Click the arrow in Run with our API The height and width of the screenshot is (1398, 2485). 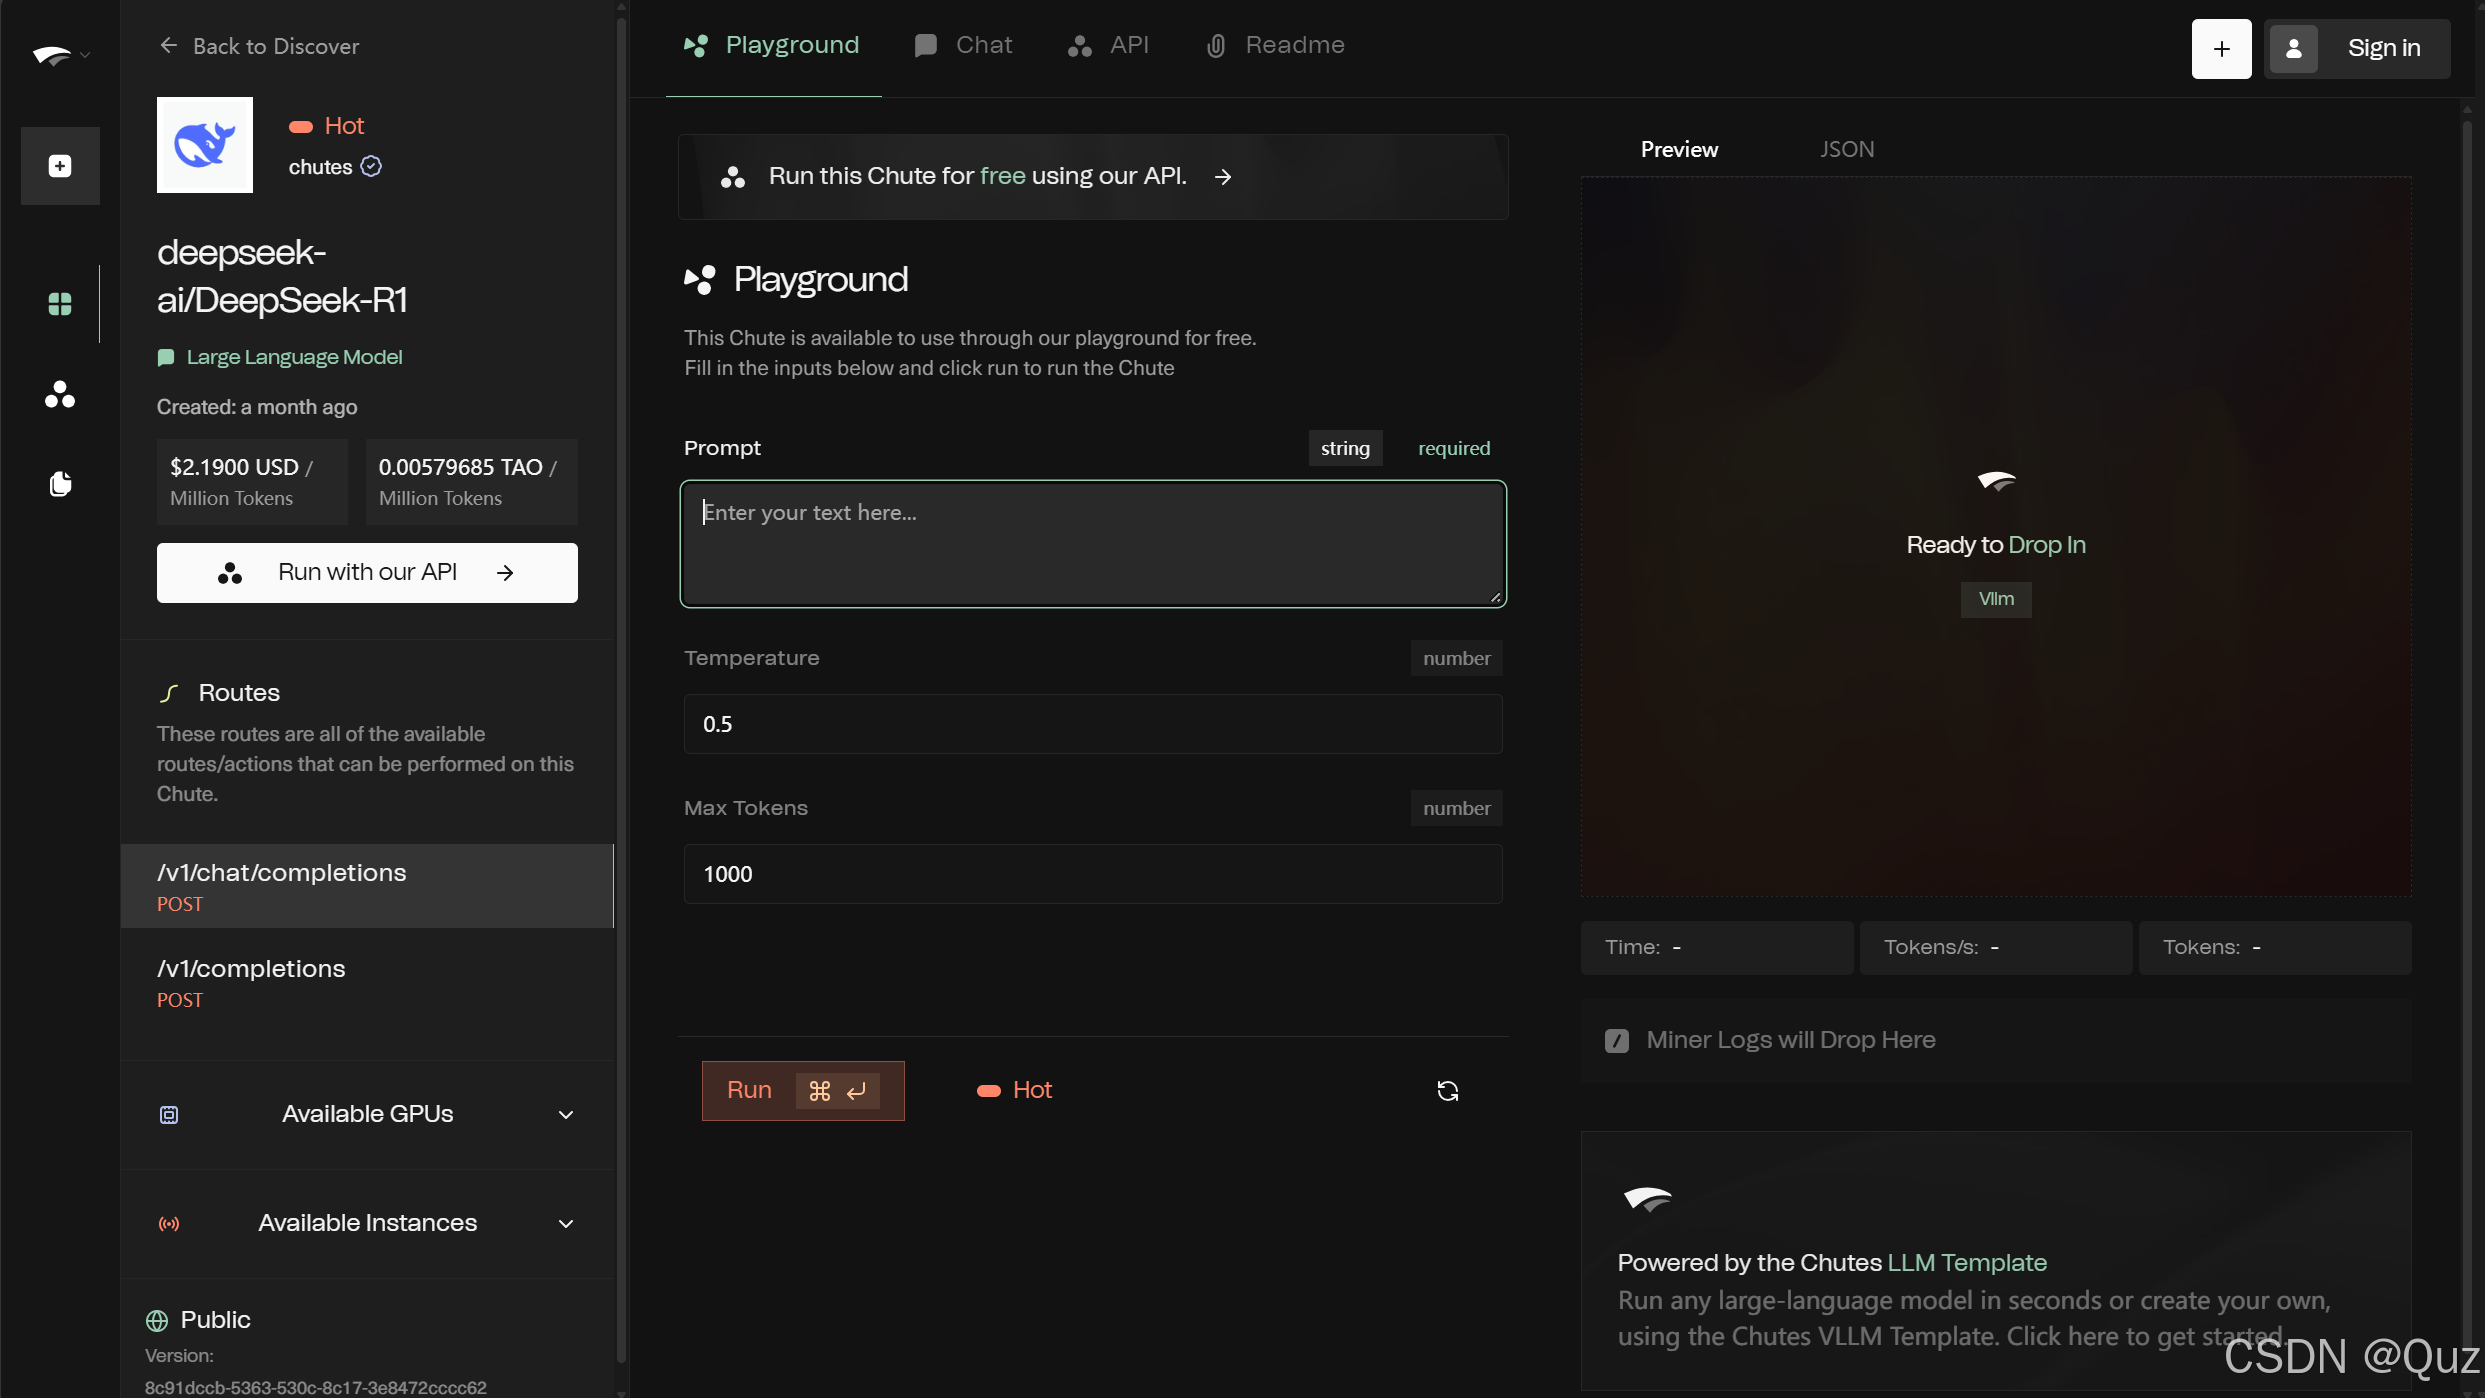[505, 573]
